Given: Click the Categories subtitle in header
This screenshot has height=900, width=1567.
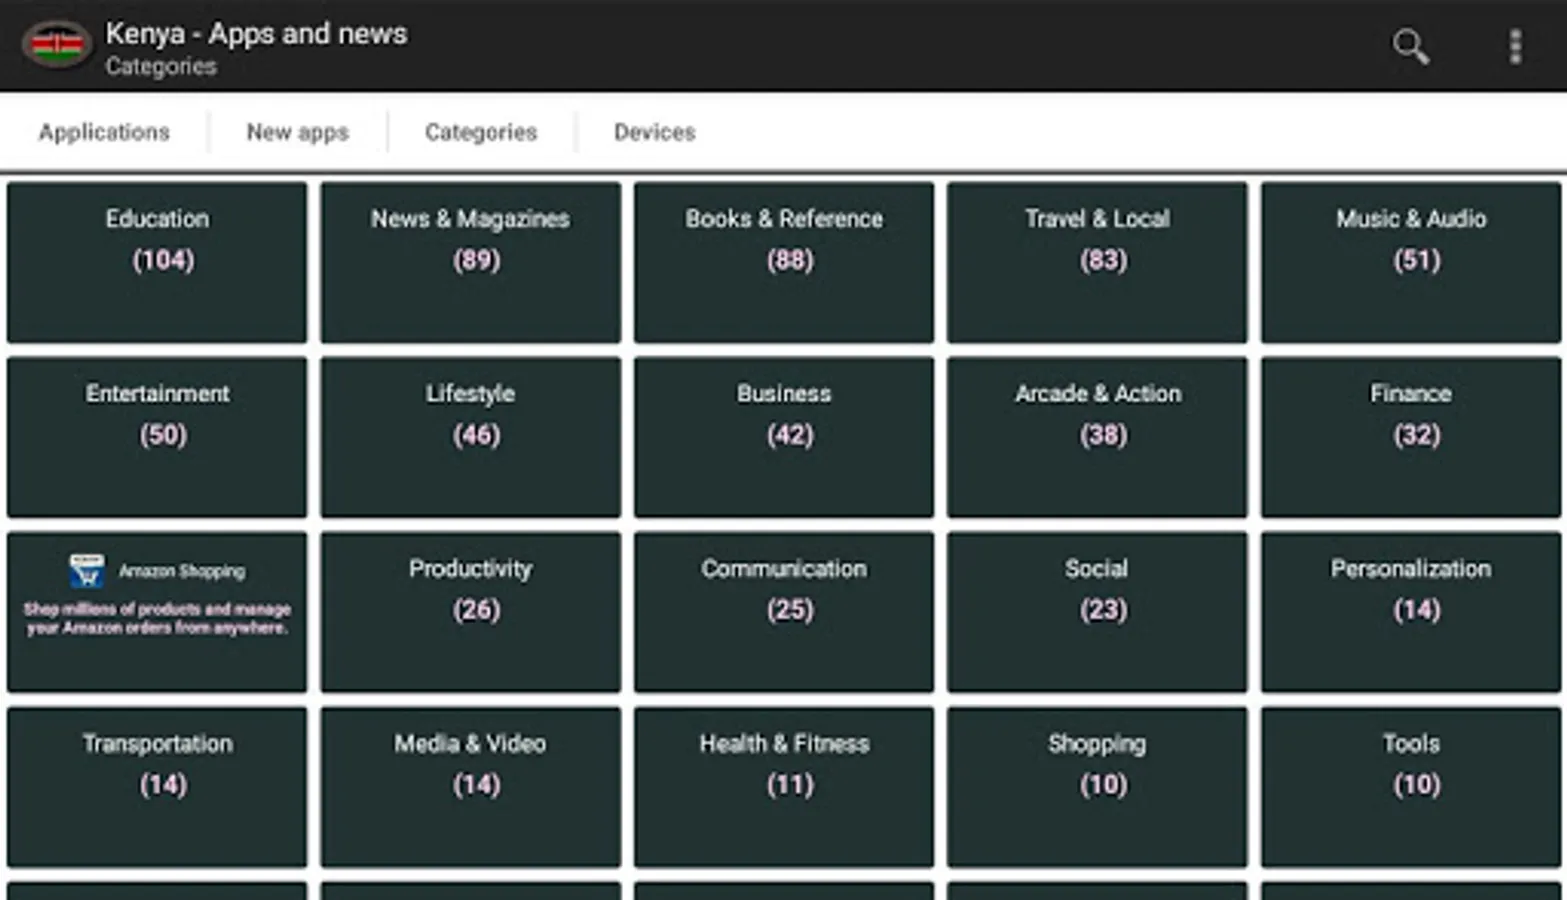Looking at the screenshot, I should pos(161,67).
